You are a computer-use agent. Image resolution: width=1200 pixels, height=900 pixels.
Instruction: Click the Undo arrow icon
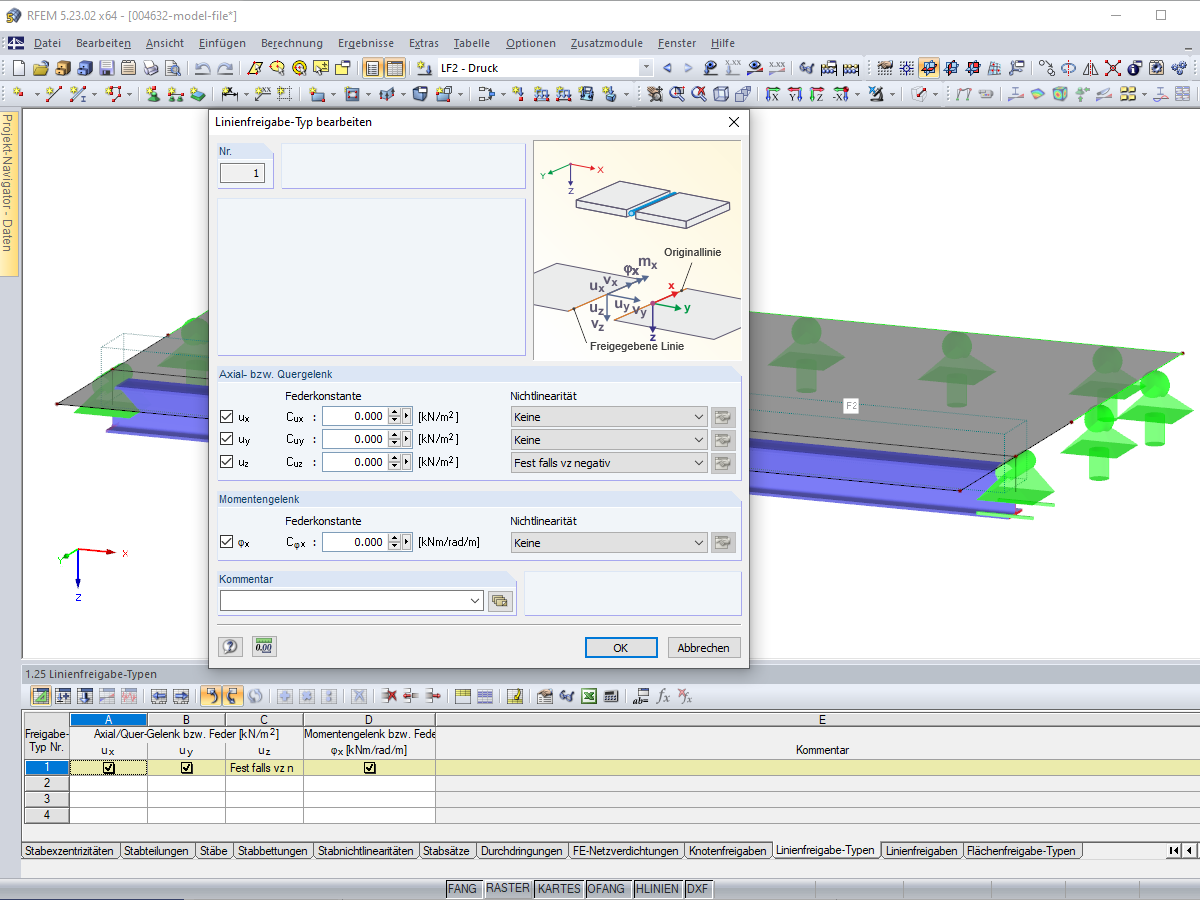(202, 68)
